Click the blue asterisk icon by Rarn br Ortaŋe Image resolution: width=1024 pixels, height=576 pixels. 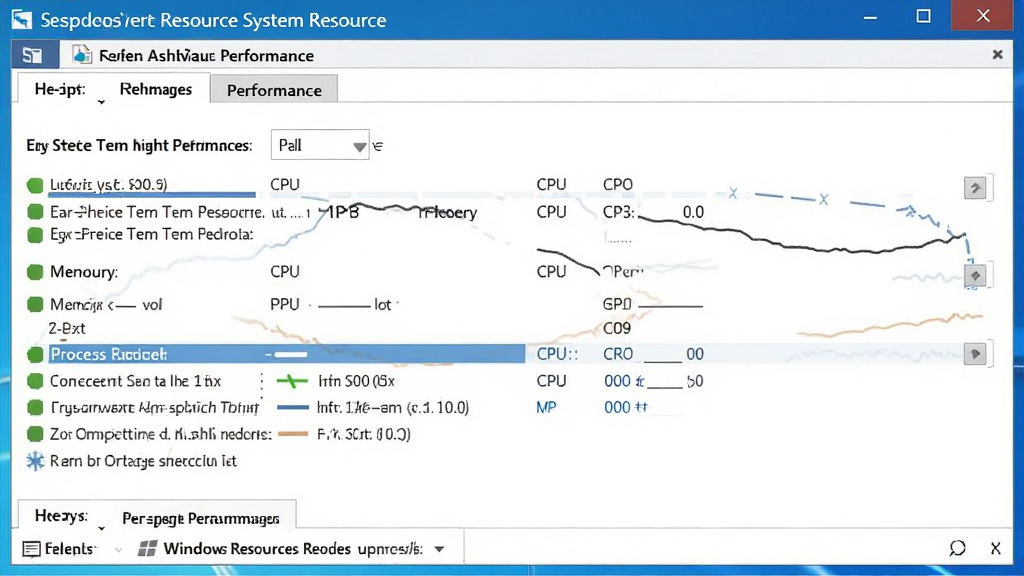click(35, 461)
